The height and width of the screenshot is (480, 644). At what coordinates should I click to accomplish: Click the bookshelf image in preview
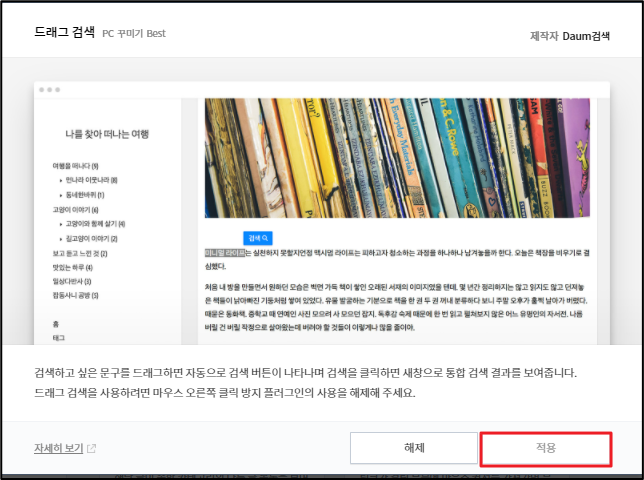tap(397, 158)
